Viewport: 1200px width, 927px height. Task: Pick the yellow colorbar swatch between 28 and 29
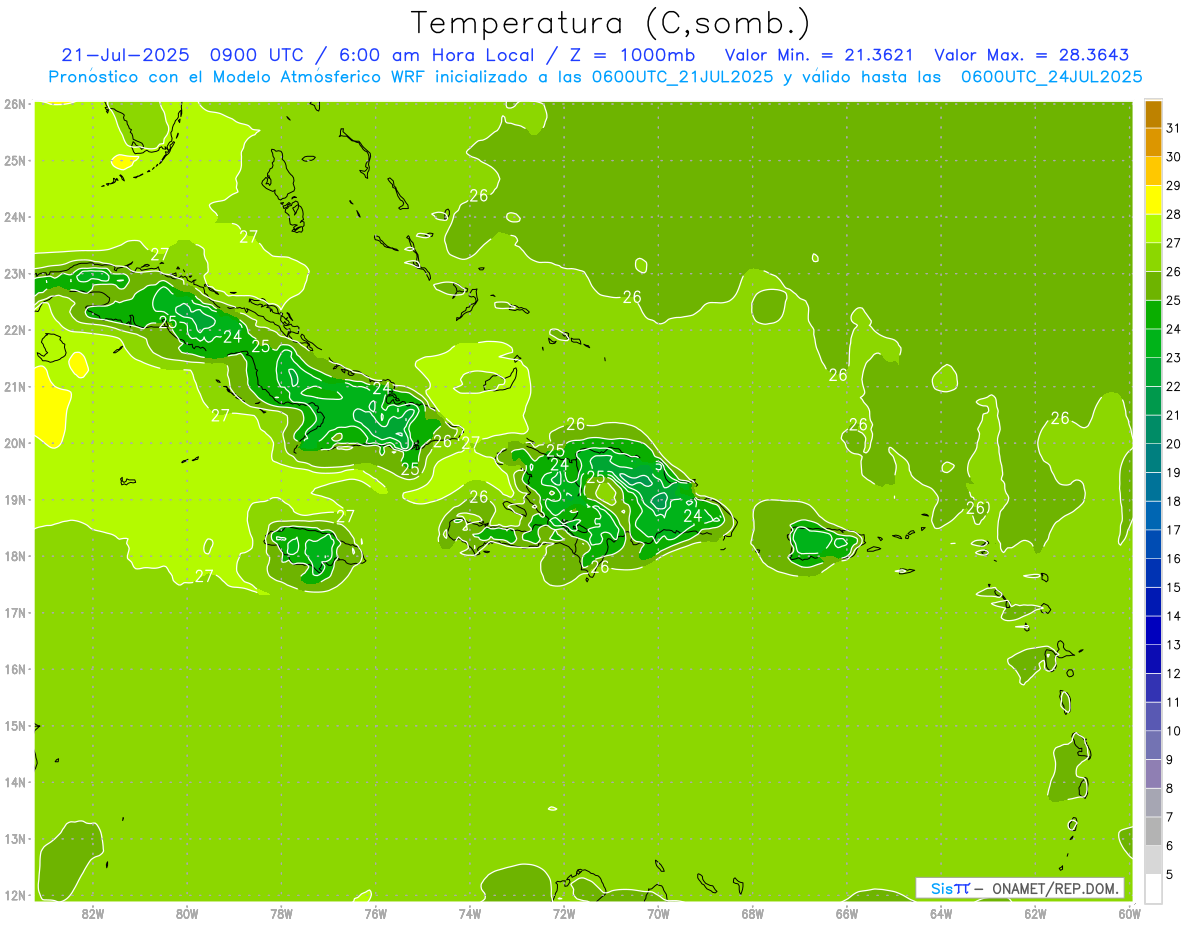coord(1153,200)
